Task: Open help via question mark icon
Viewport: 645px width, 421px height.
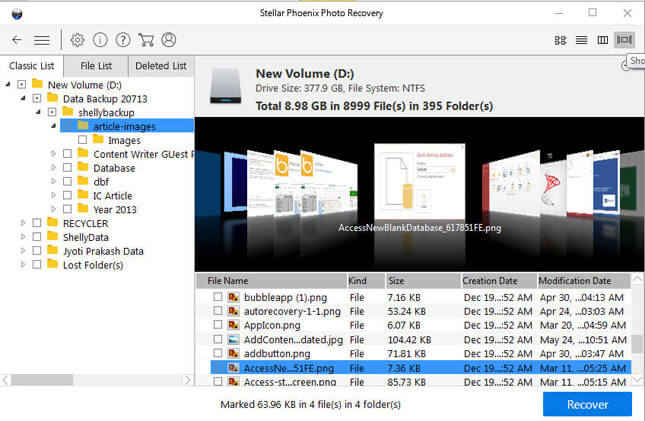Action: (123, 40)
